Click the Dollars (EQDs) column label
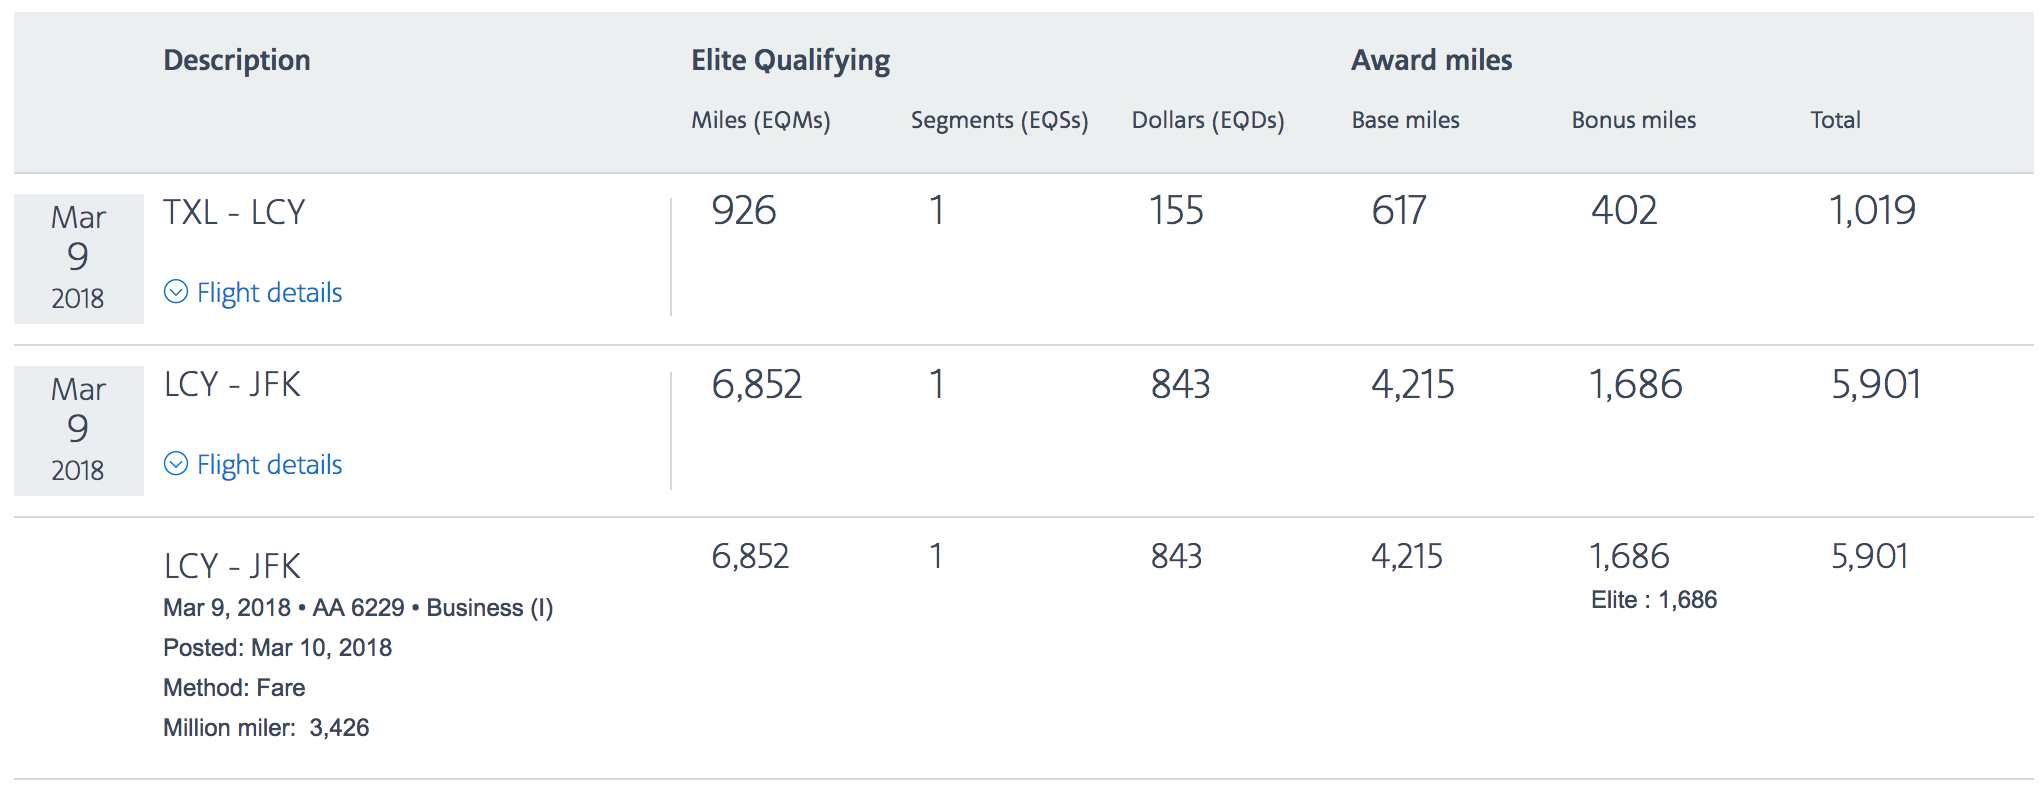Viewport: 2044px width, 788px height. click(1207, 121)
